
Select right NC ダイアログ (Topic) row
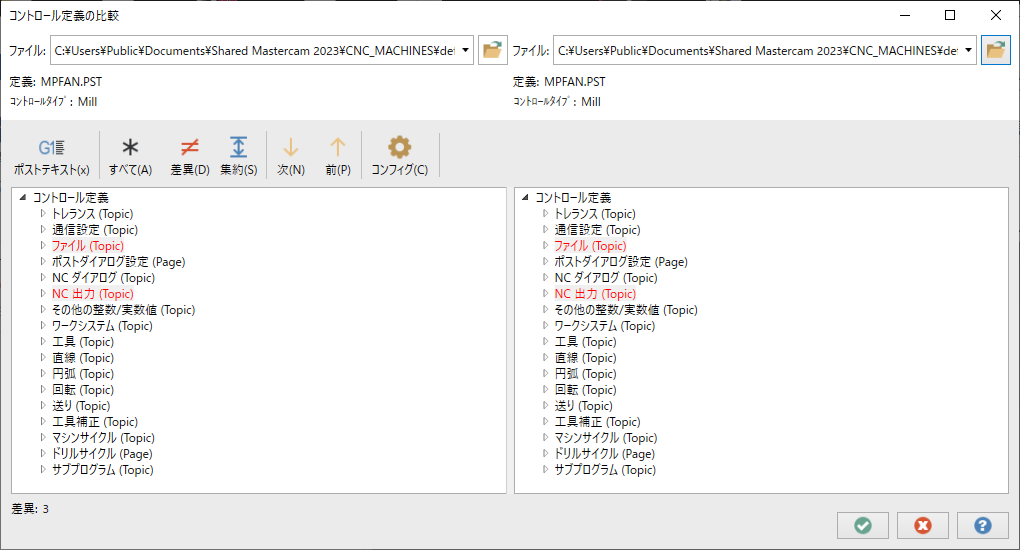pyautogui.click(x=606, y=278)
